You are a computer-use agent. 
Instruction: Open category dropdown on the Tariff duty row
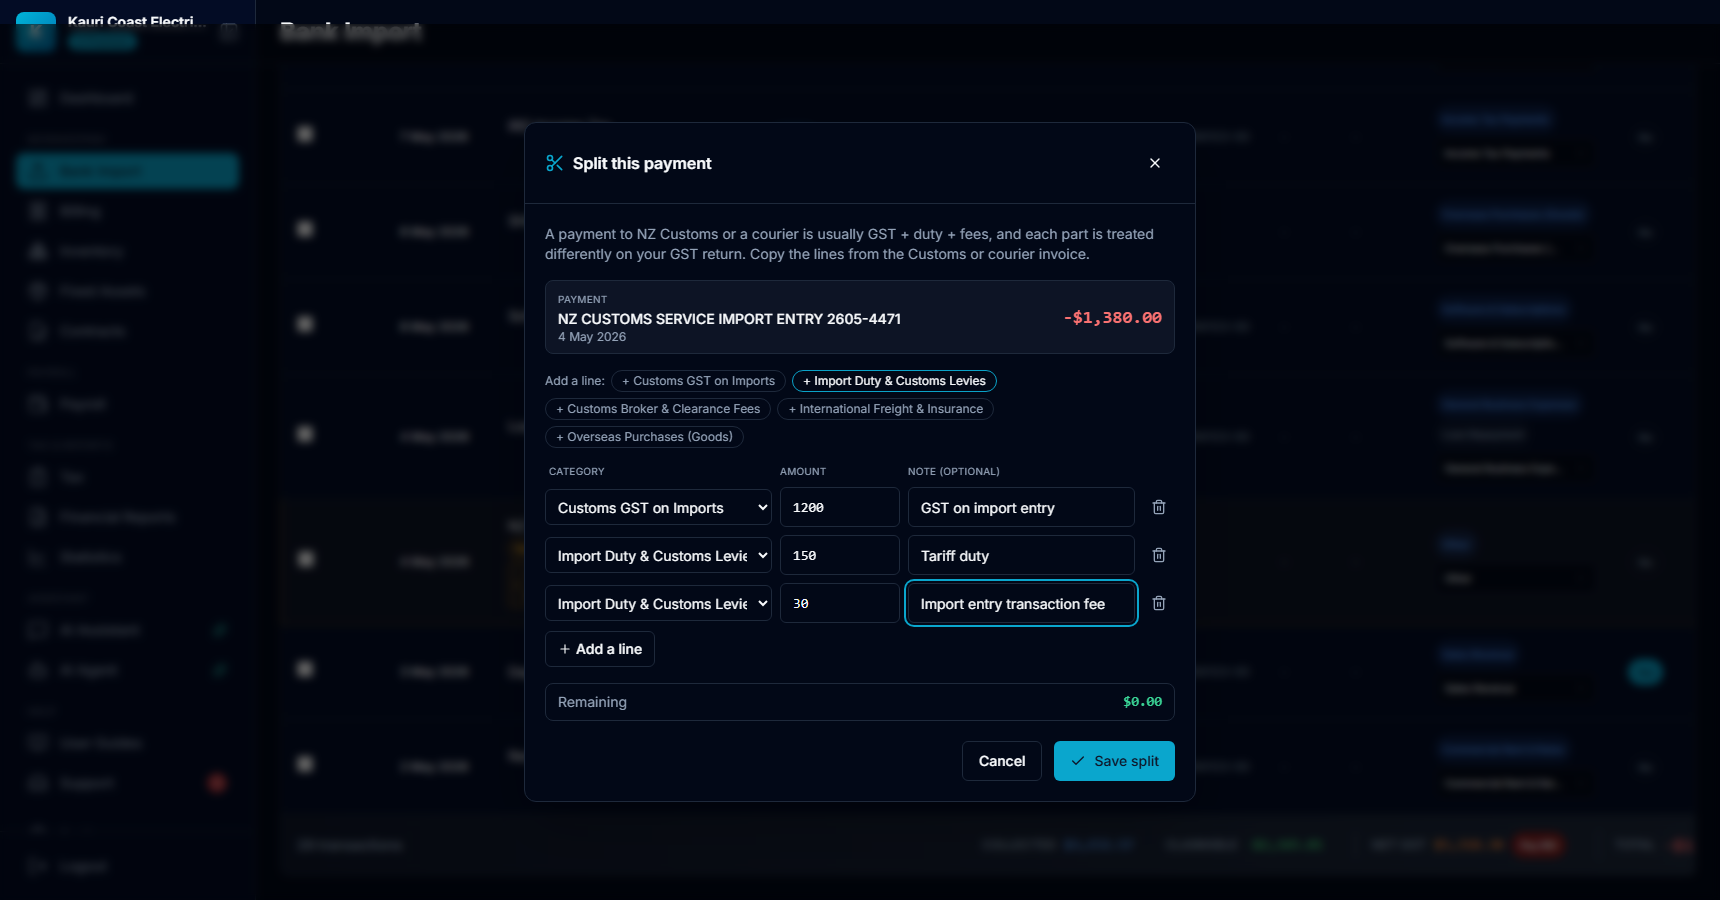658,555
